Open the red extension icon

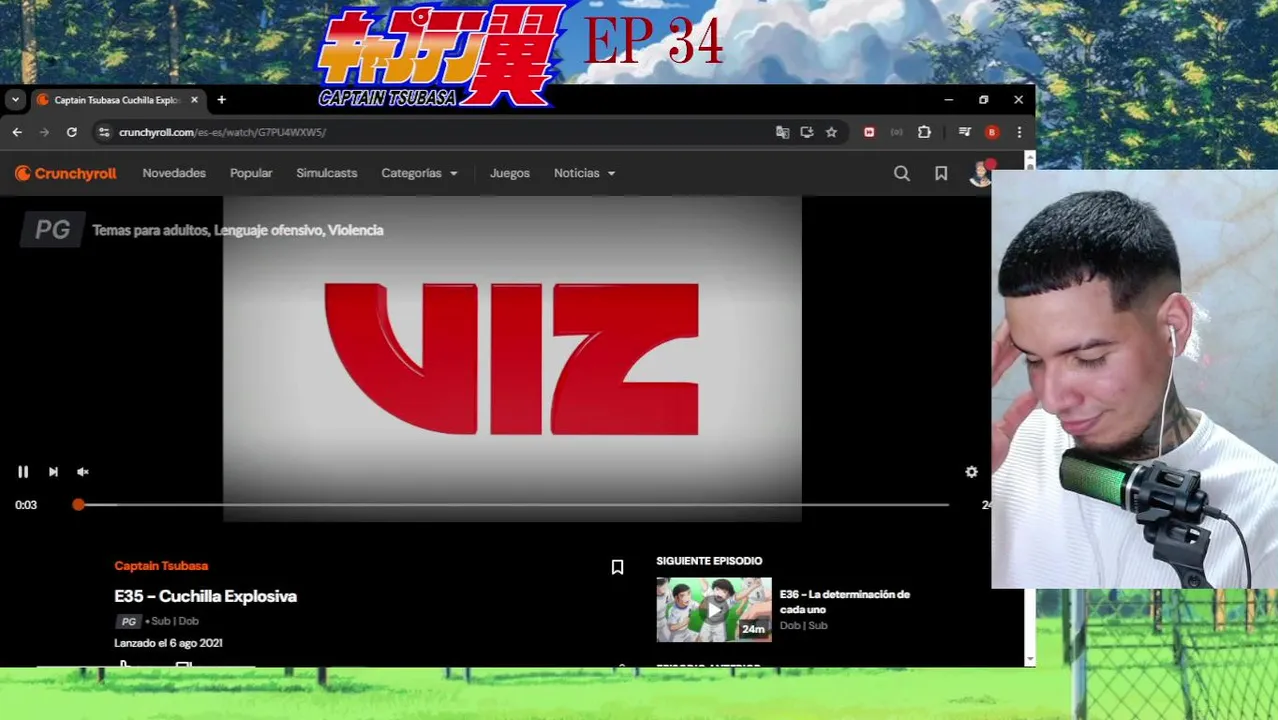(x=869, y=132)
